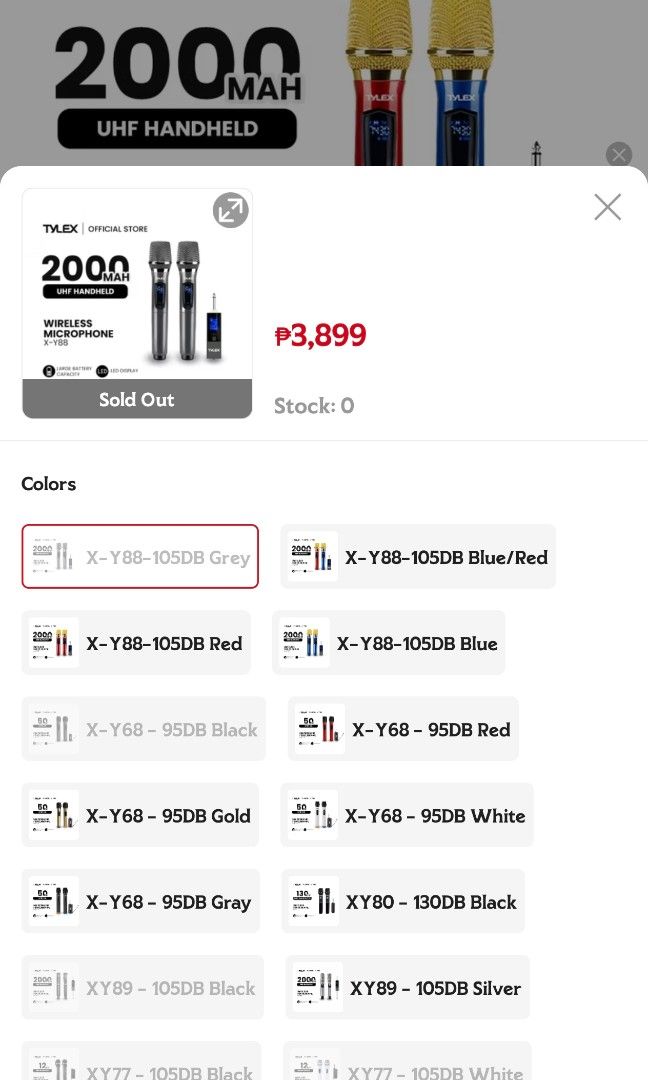Choose X-Y68 - 95DB White variant

tap(407, 815)
